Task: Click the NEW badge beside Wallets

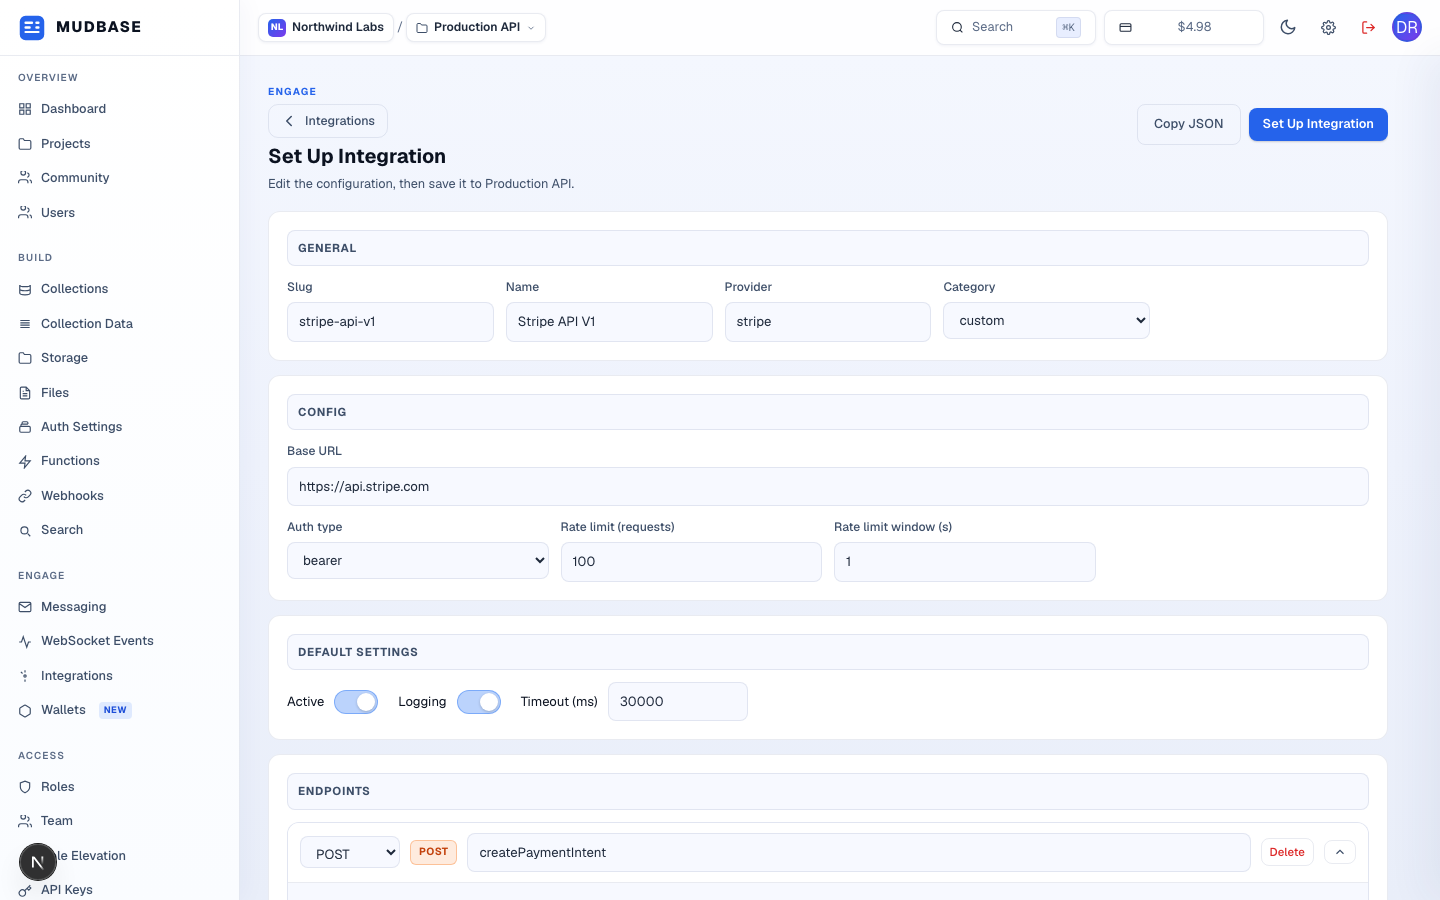Action: click(x=116, y=710)
